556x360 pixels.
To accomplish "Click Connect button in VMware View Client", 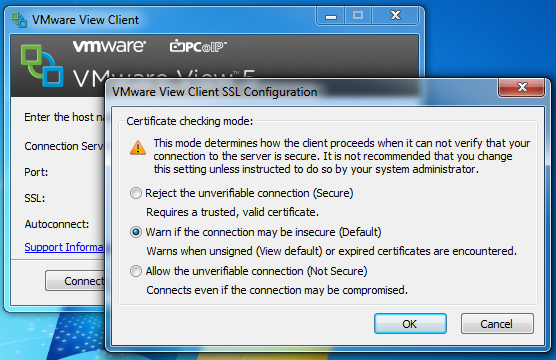I will coord(75,281).
